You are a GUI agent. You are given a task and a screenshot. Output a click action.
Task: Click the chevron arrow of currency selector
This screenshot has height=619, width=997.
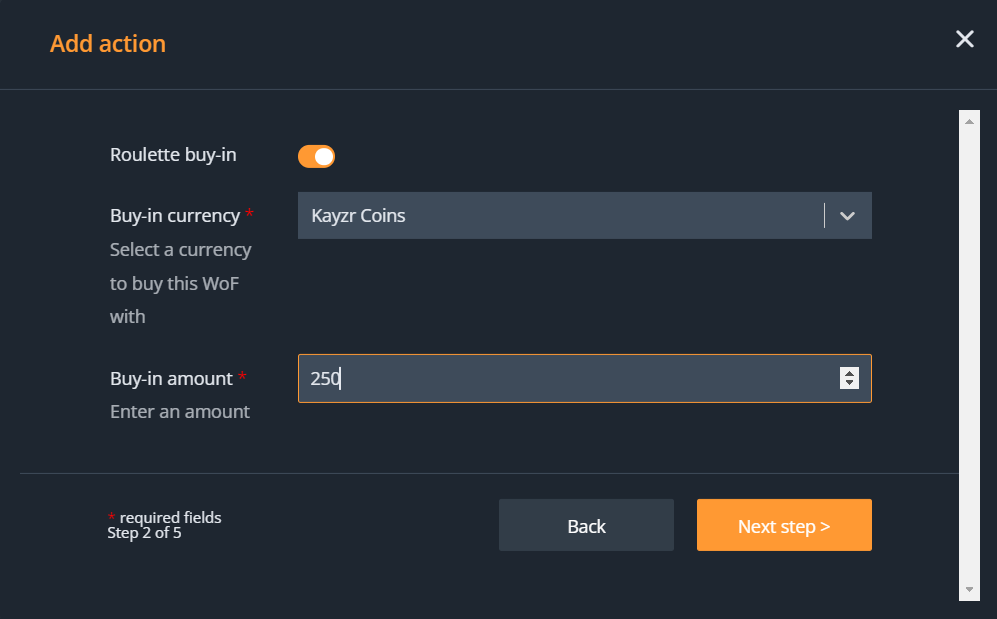[x=848, y=216]
